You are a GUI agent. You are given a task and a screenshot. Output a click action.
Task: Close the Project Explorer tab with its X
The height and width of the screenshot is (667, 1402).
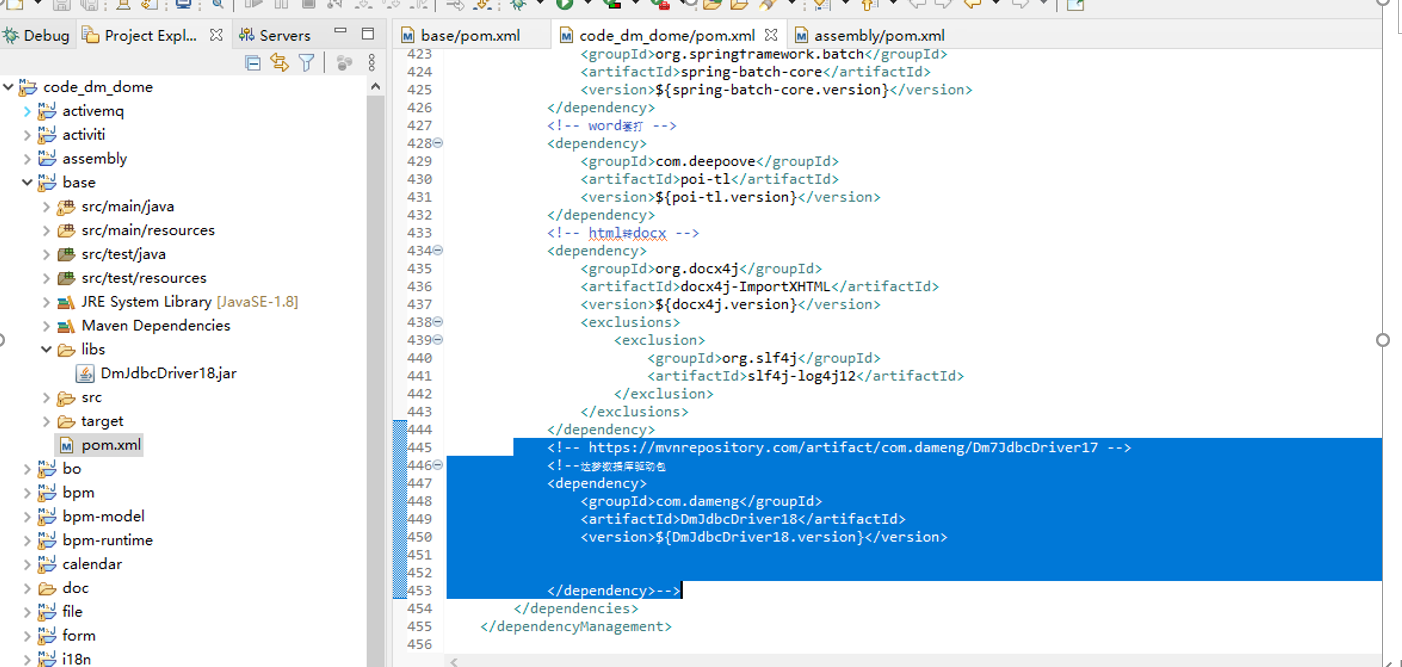216,35
